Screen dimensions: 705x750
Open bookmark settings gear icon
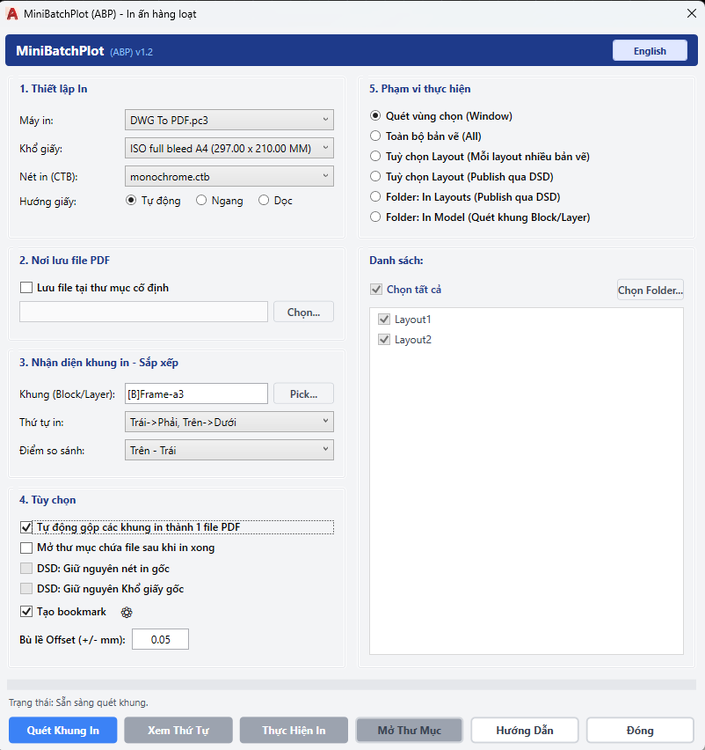click(x=126, y=612)
